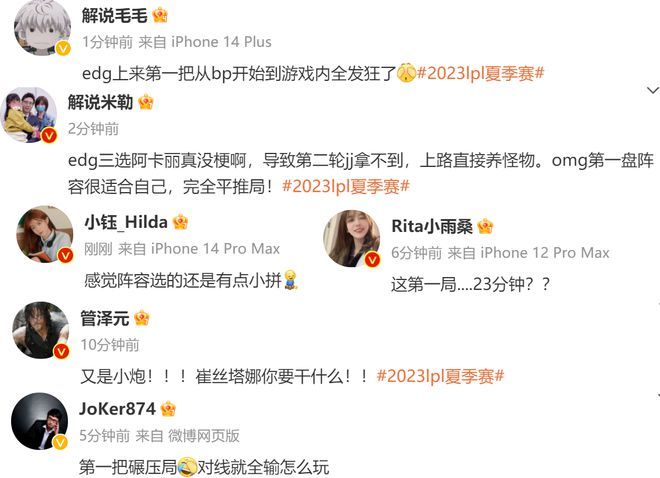Open the #2023lpl夏季赛# hashtag in 管泽元's post
The height and width of the screenshot is (478, 660).
[440, 376]
